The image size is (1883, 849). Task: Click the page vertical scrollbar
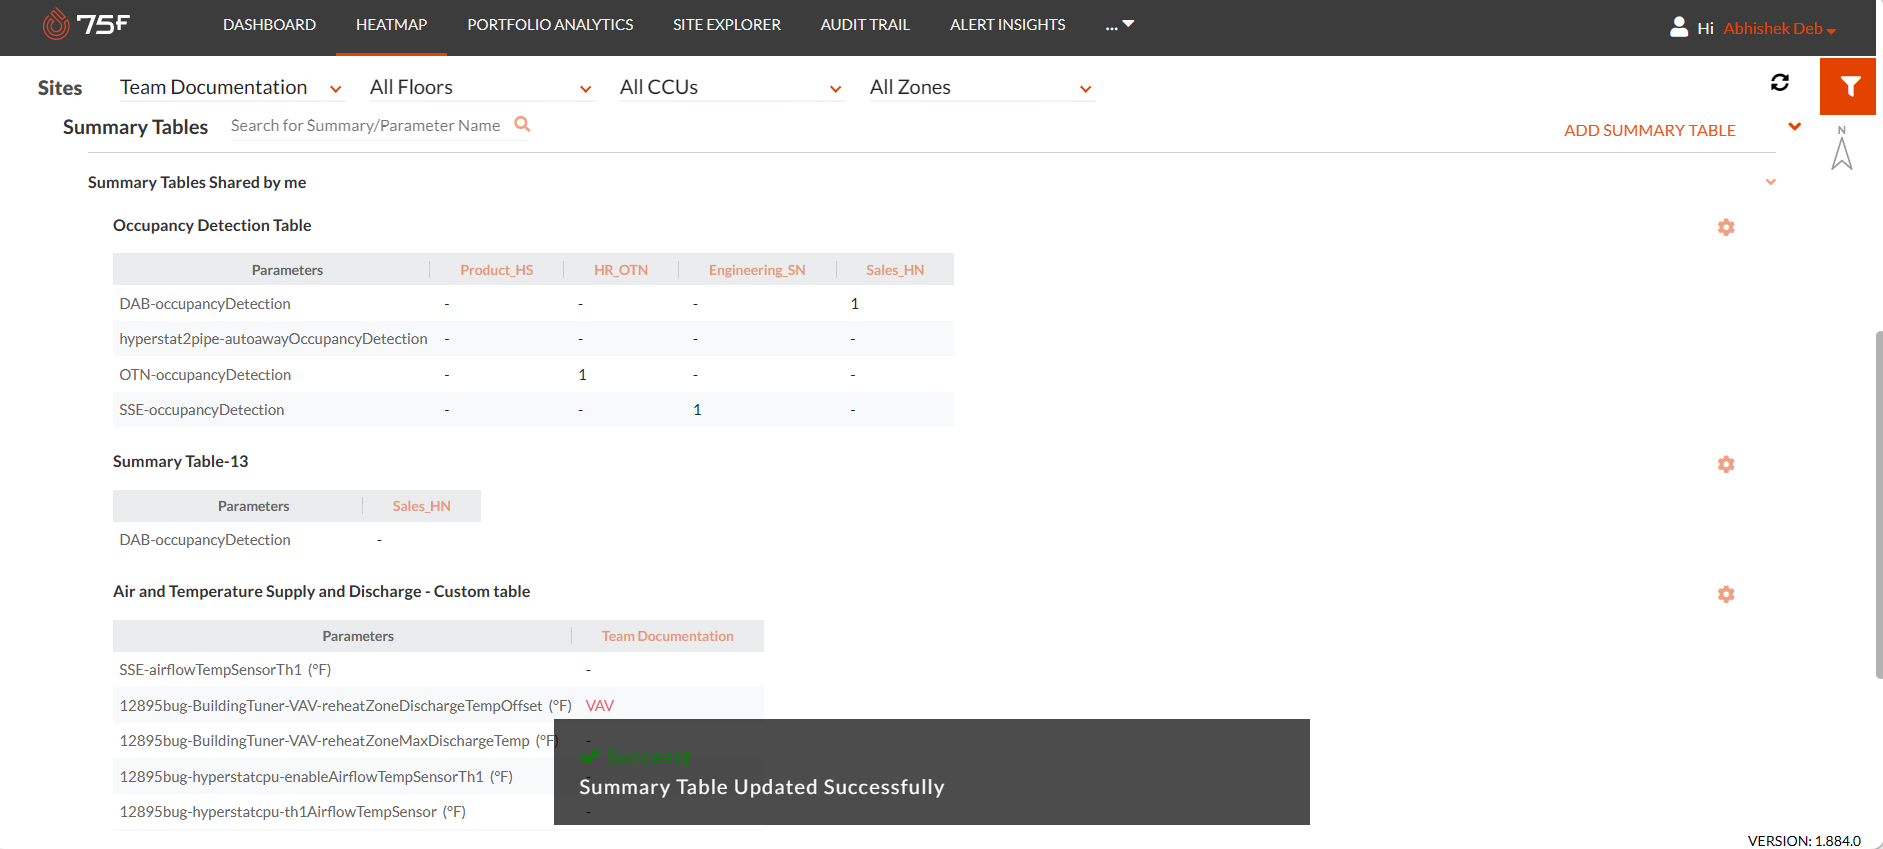pos(1878,504)
